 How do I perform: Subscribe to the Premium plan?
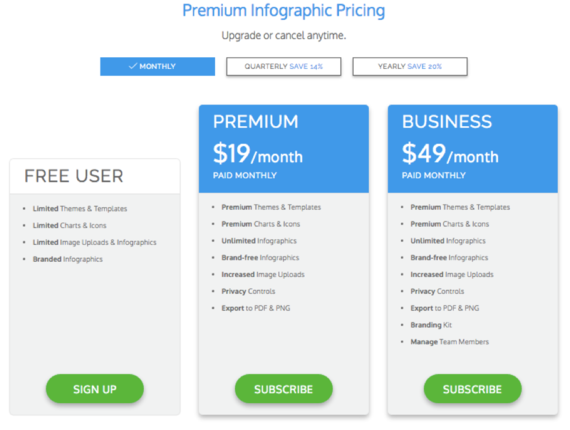click(x=284, y=389)
